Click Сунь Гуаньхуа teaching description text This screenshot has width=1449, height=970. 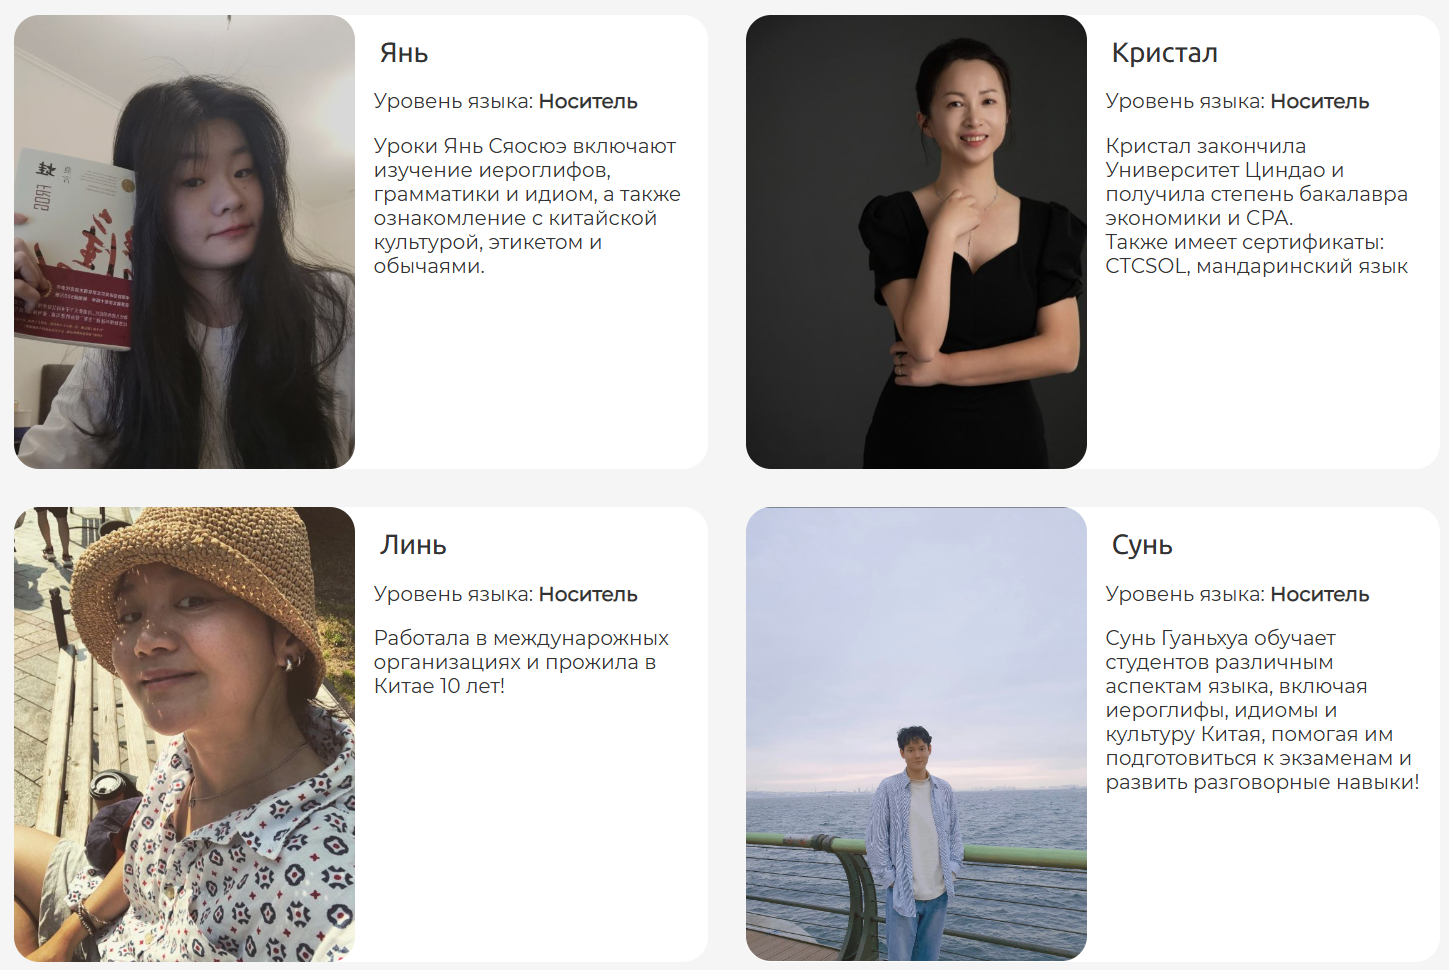click(x=1262, y=710)
